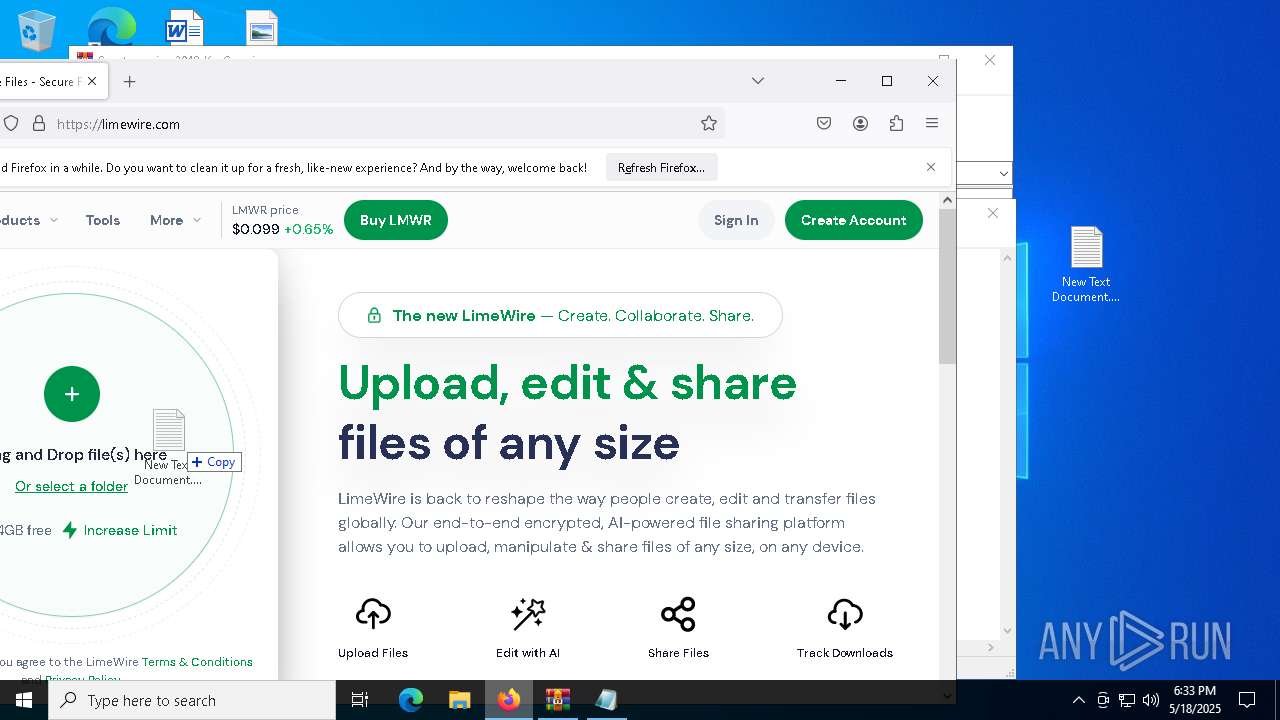
Task: Expand the More menu
Action: click(x=175, y=220)
